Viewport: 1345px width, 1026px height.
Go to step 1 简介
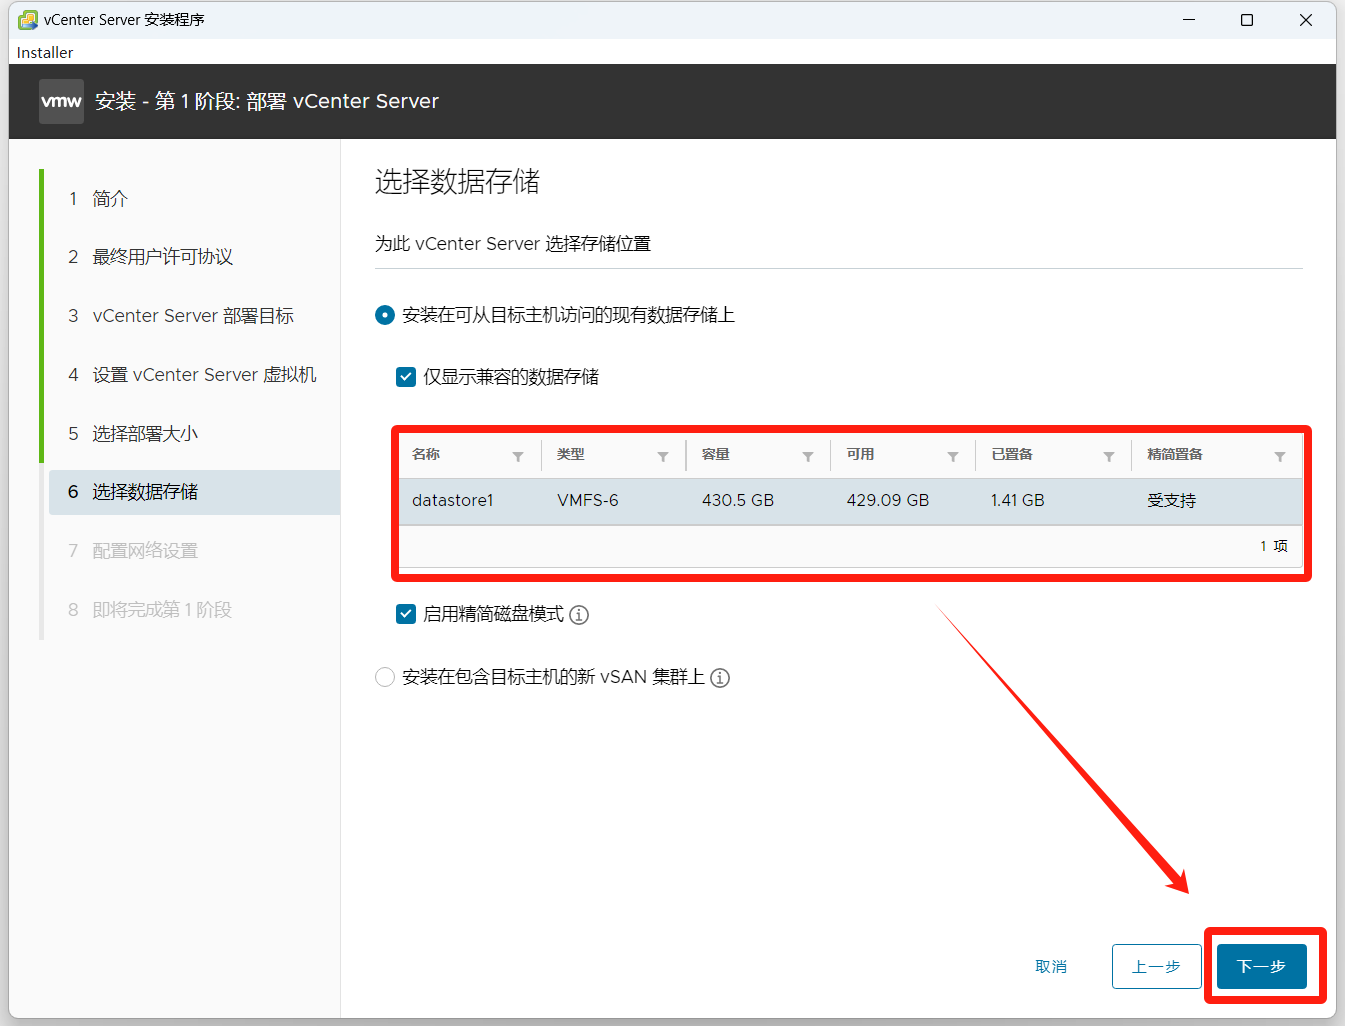[110, 199]
